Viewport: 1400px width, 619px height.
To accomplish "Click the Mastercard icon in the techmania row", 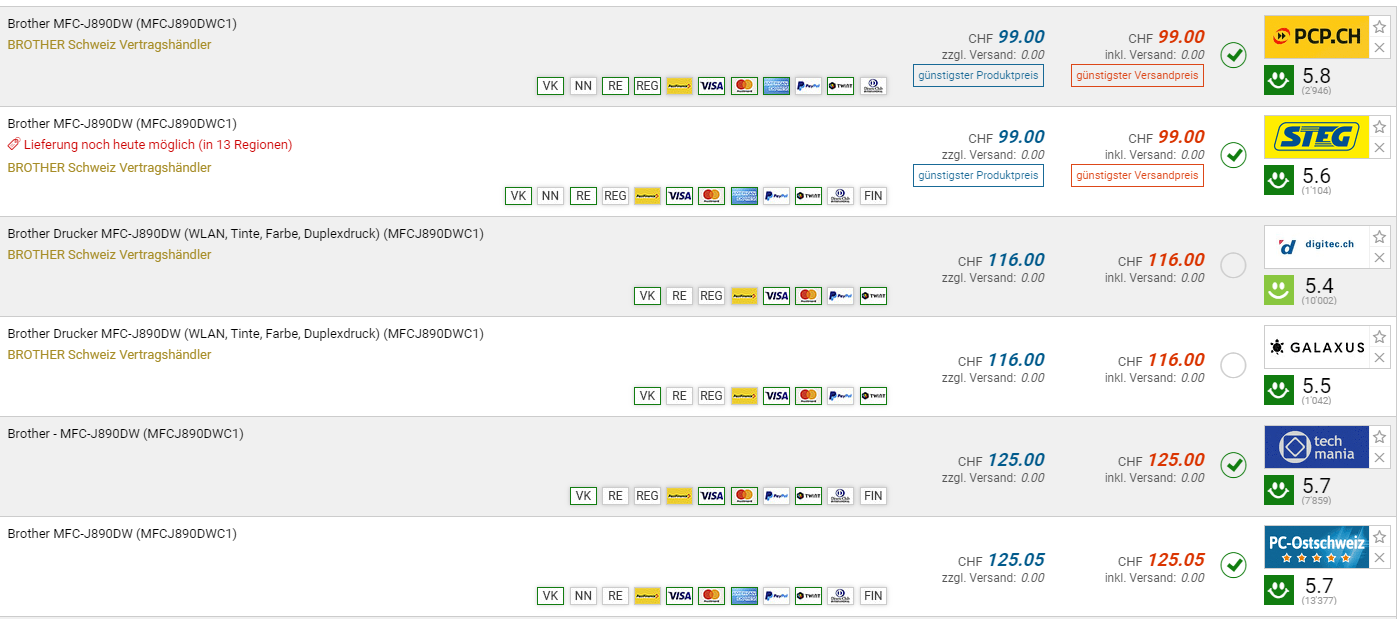I will tap(743, 496).
